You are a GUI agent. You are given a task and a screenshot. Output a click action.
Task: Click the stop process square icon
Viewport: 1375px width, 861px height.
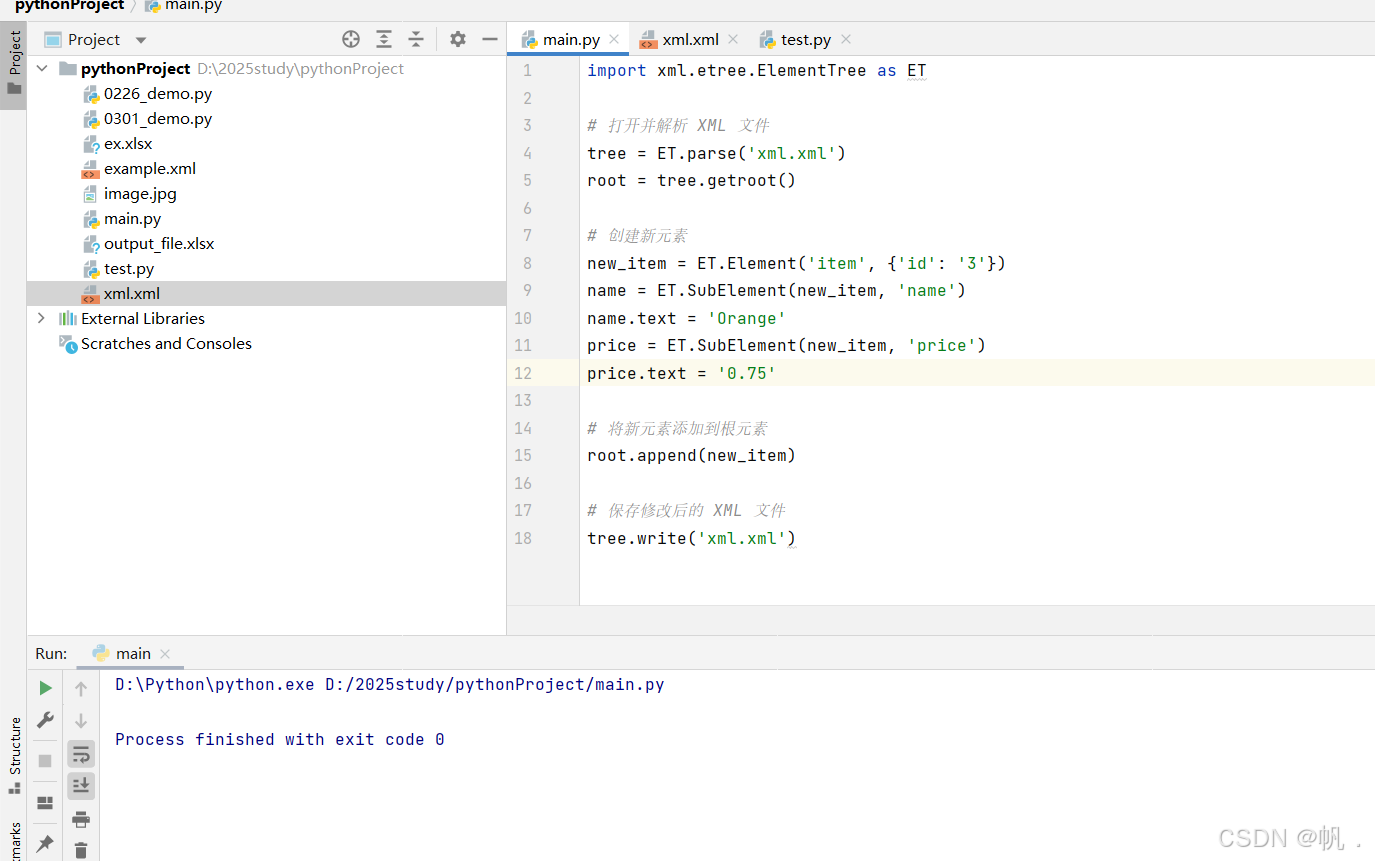coord(45,761)
